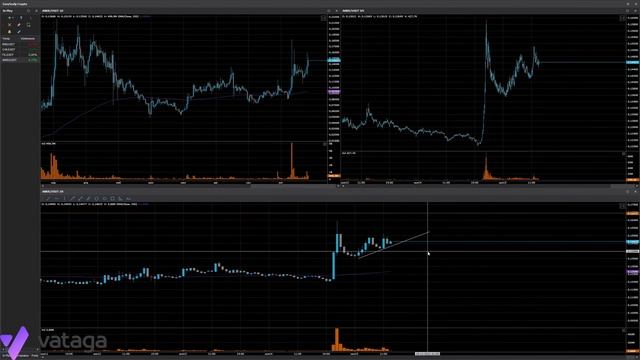Select the ray line drawing tool
The height and width of the screenshot is (360, 640).
coord(80,198)
